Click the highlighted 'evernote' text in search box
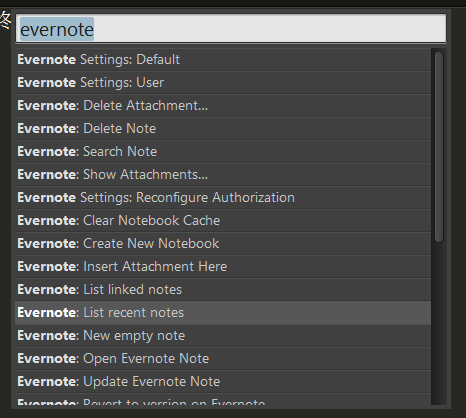Screen dimensions: 466x418 57,29
